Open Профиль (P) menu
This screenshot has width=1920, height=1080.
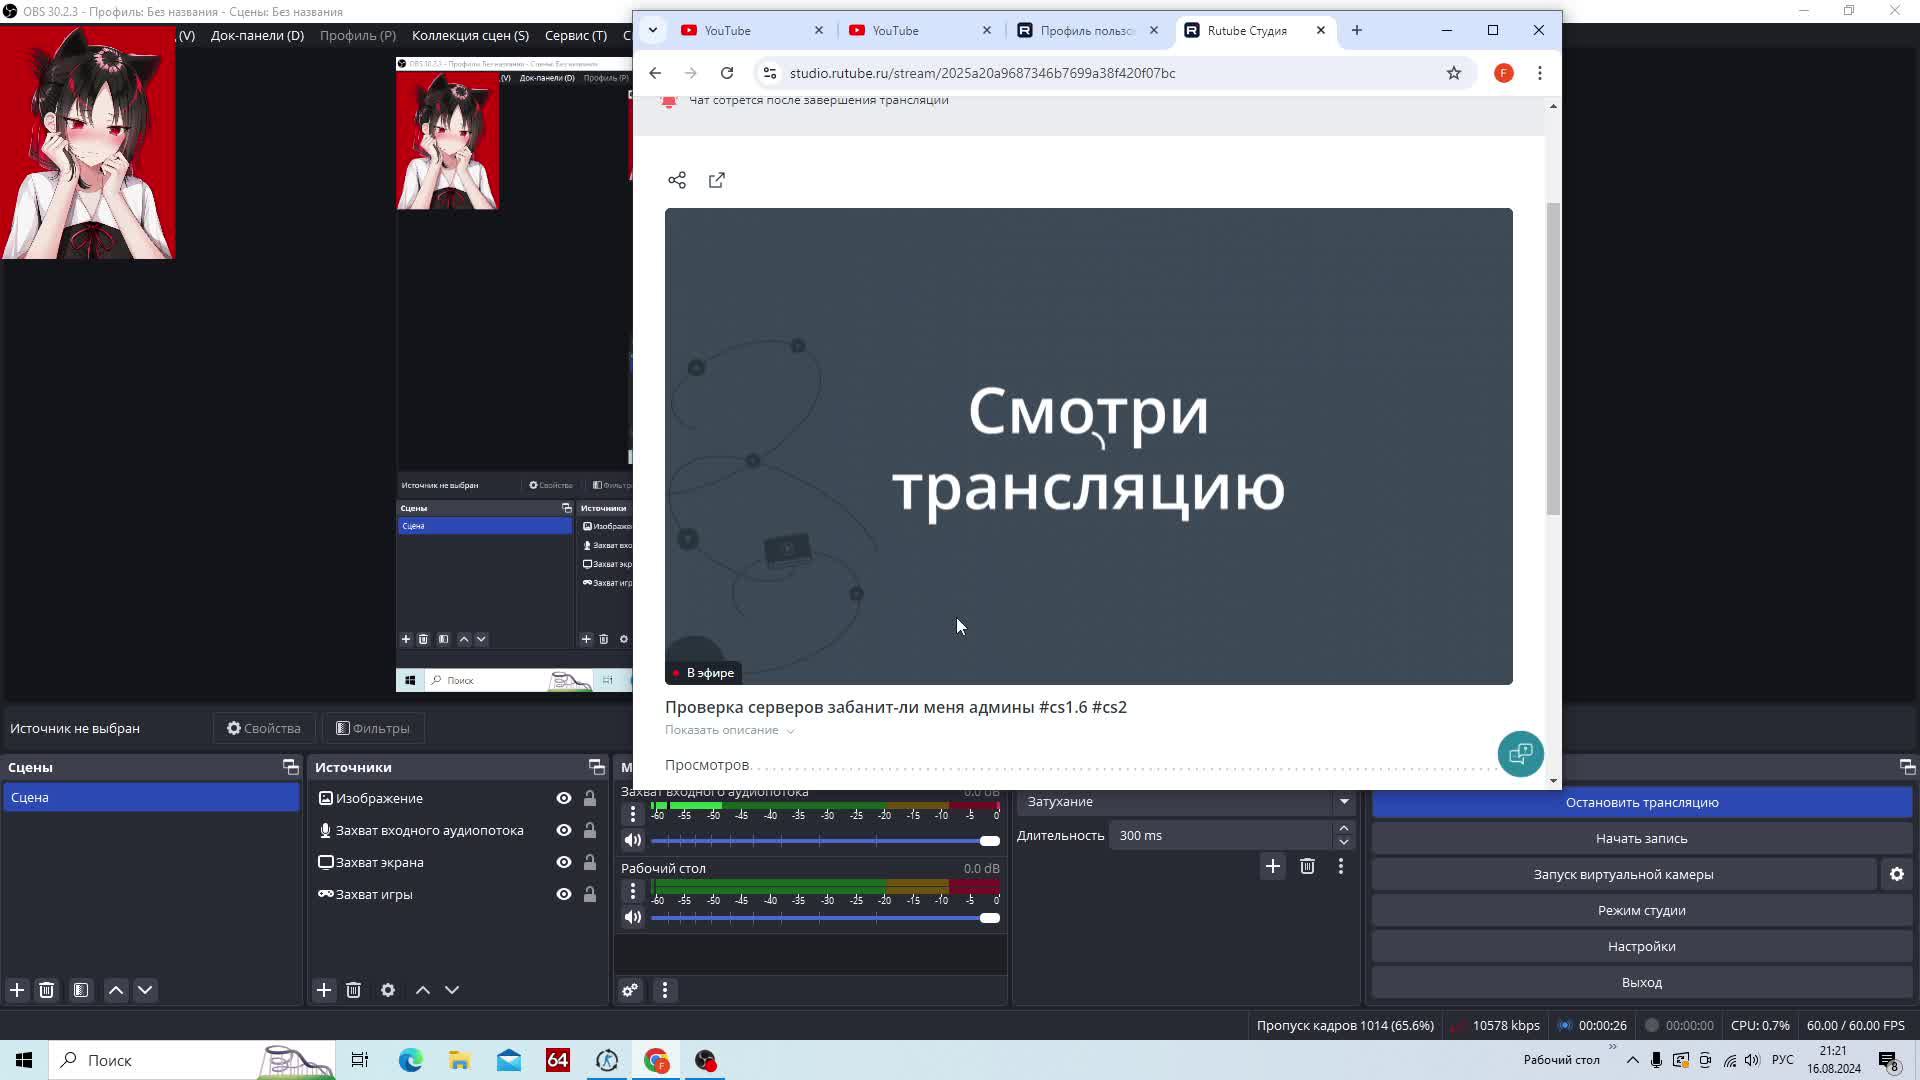pos(358,35)
